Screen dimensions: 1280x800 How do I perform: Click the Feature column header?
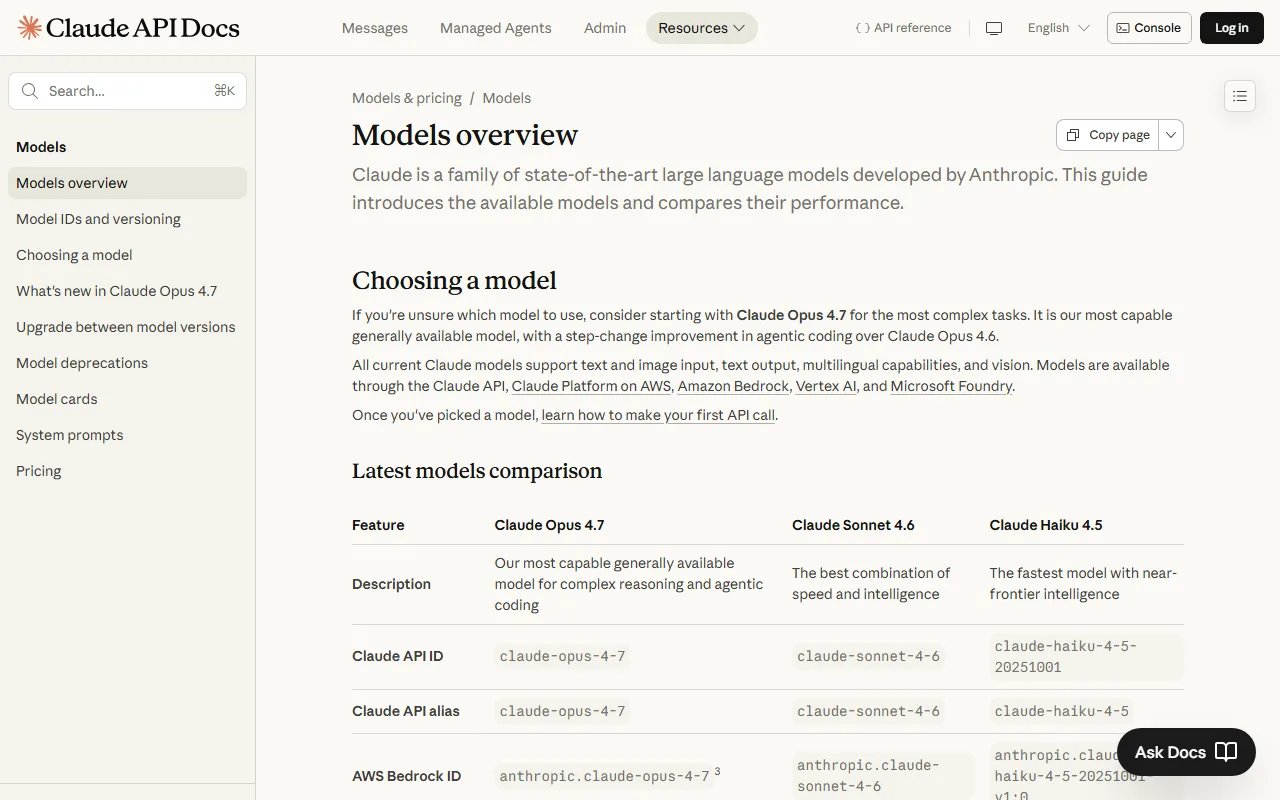click(378, 525)
